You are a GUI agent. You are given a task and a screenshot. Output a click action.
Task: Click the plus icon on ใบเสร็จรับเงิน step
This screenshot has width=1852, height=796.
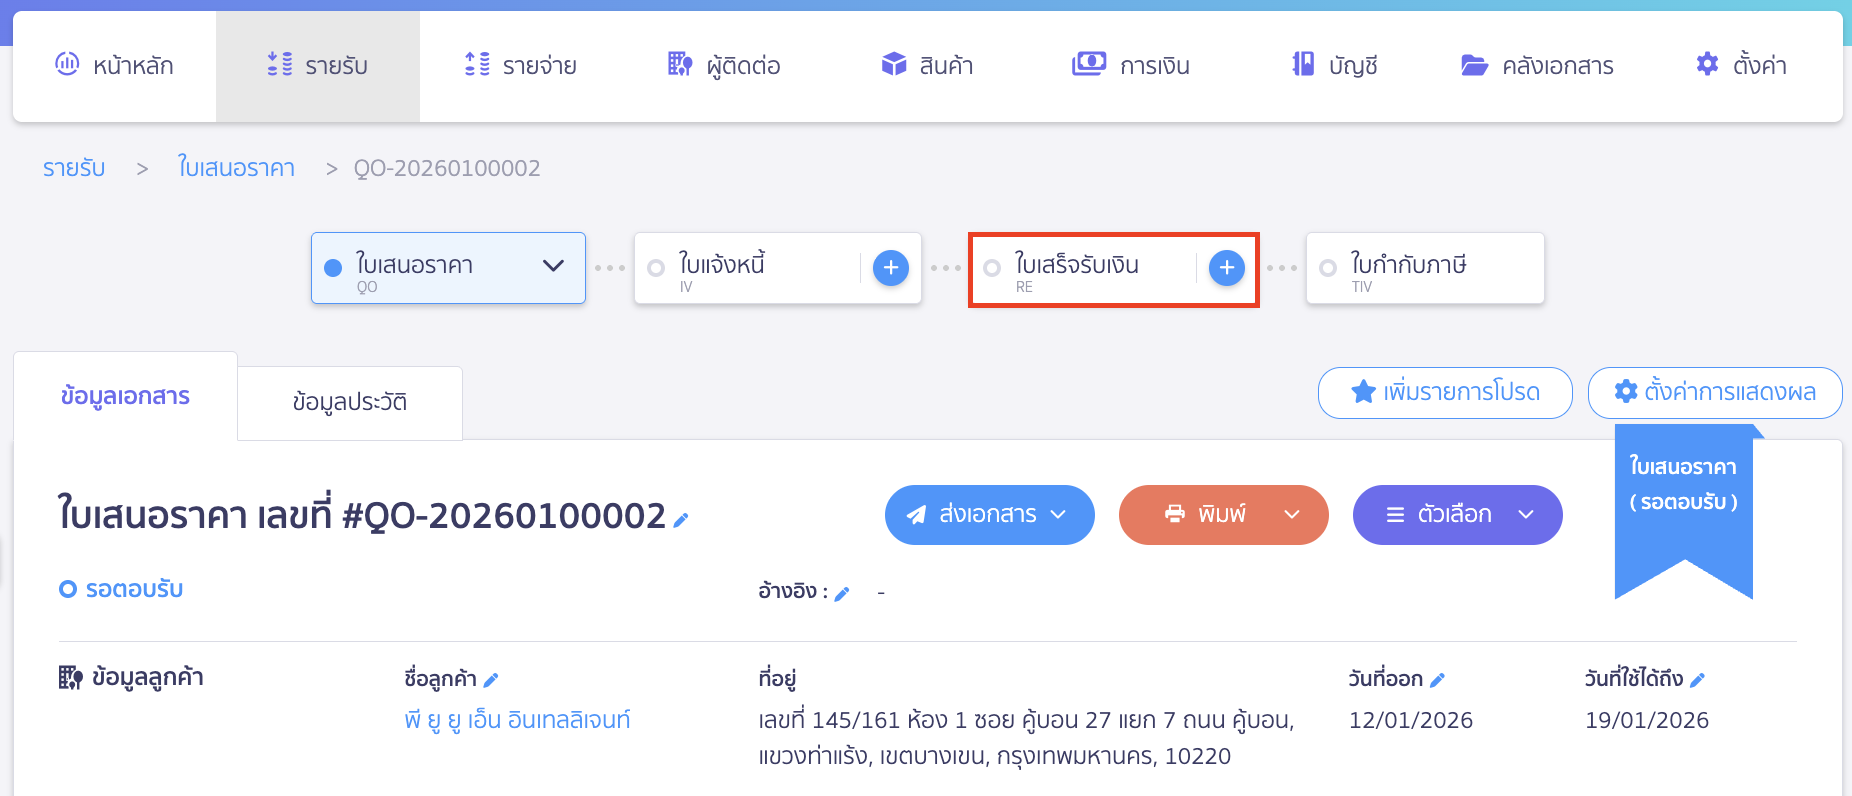(1226, 268)
